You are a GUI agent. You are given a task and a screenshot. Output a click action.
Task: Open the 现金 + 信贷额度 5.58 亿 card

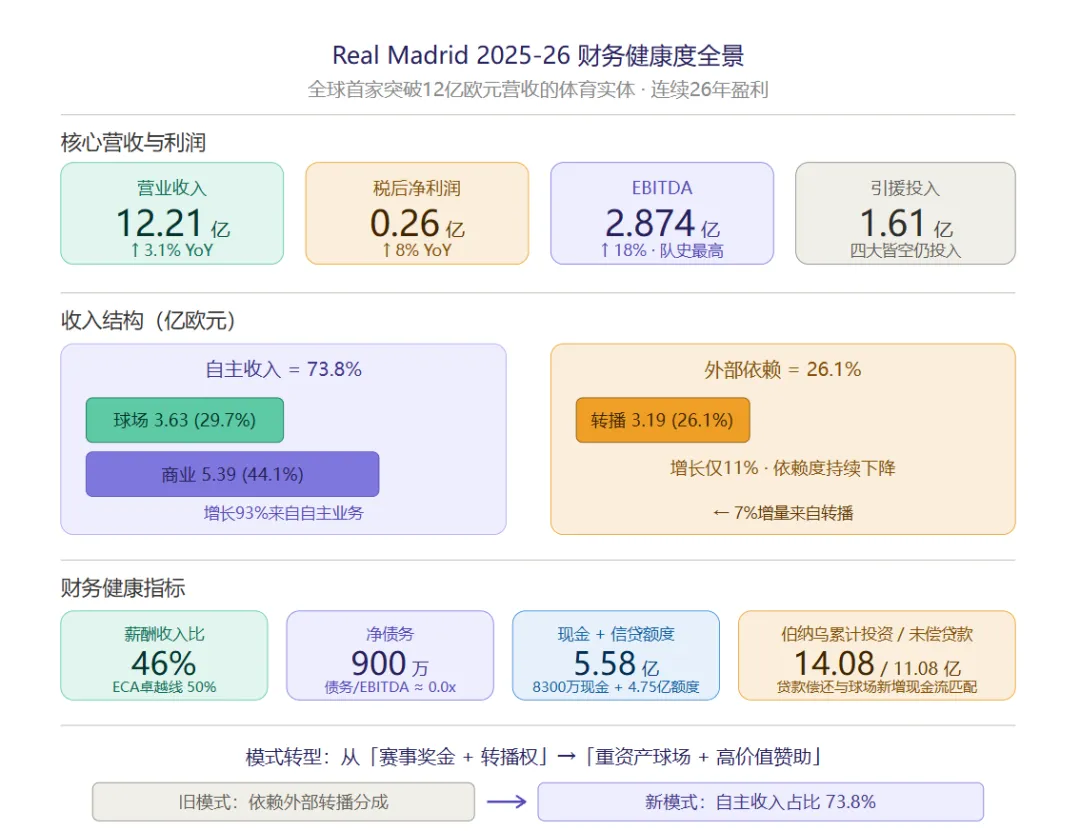(616, 655)
